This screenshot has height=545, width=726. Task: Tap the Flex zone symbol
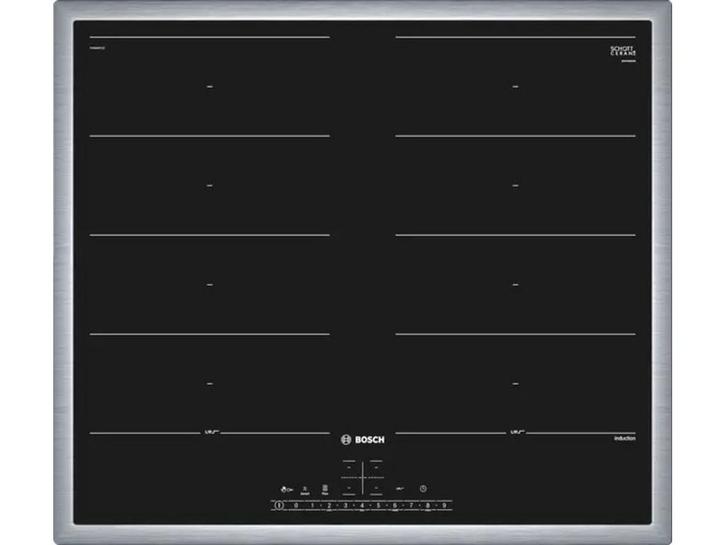(x=325, y=490)
